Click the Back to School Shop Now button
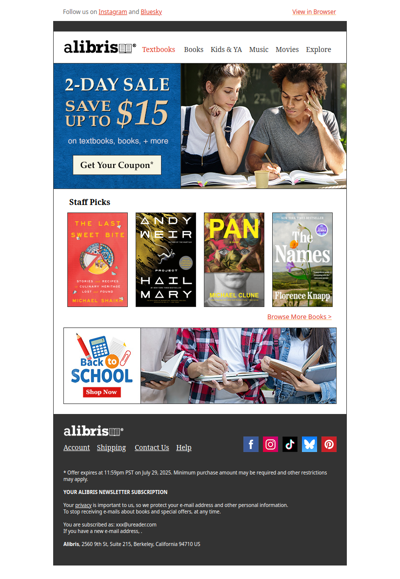Viewport: 400px width, 579px height. click(x=102, y=392)
